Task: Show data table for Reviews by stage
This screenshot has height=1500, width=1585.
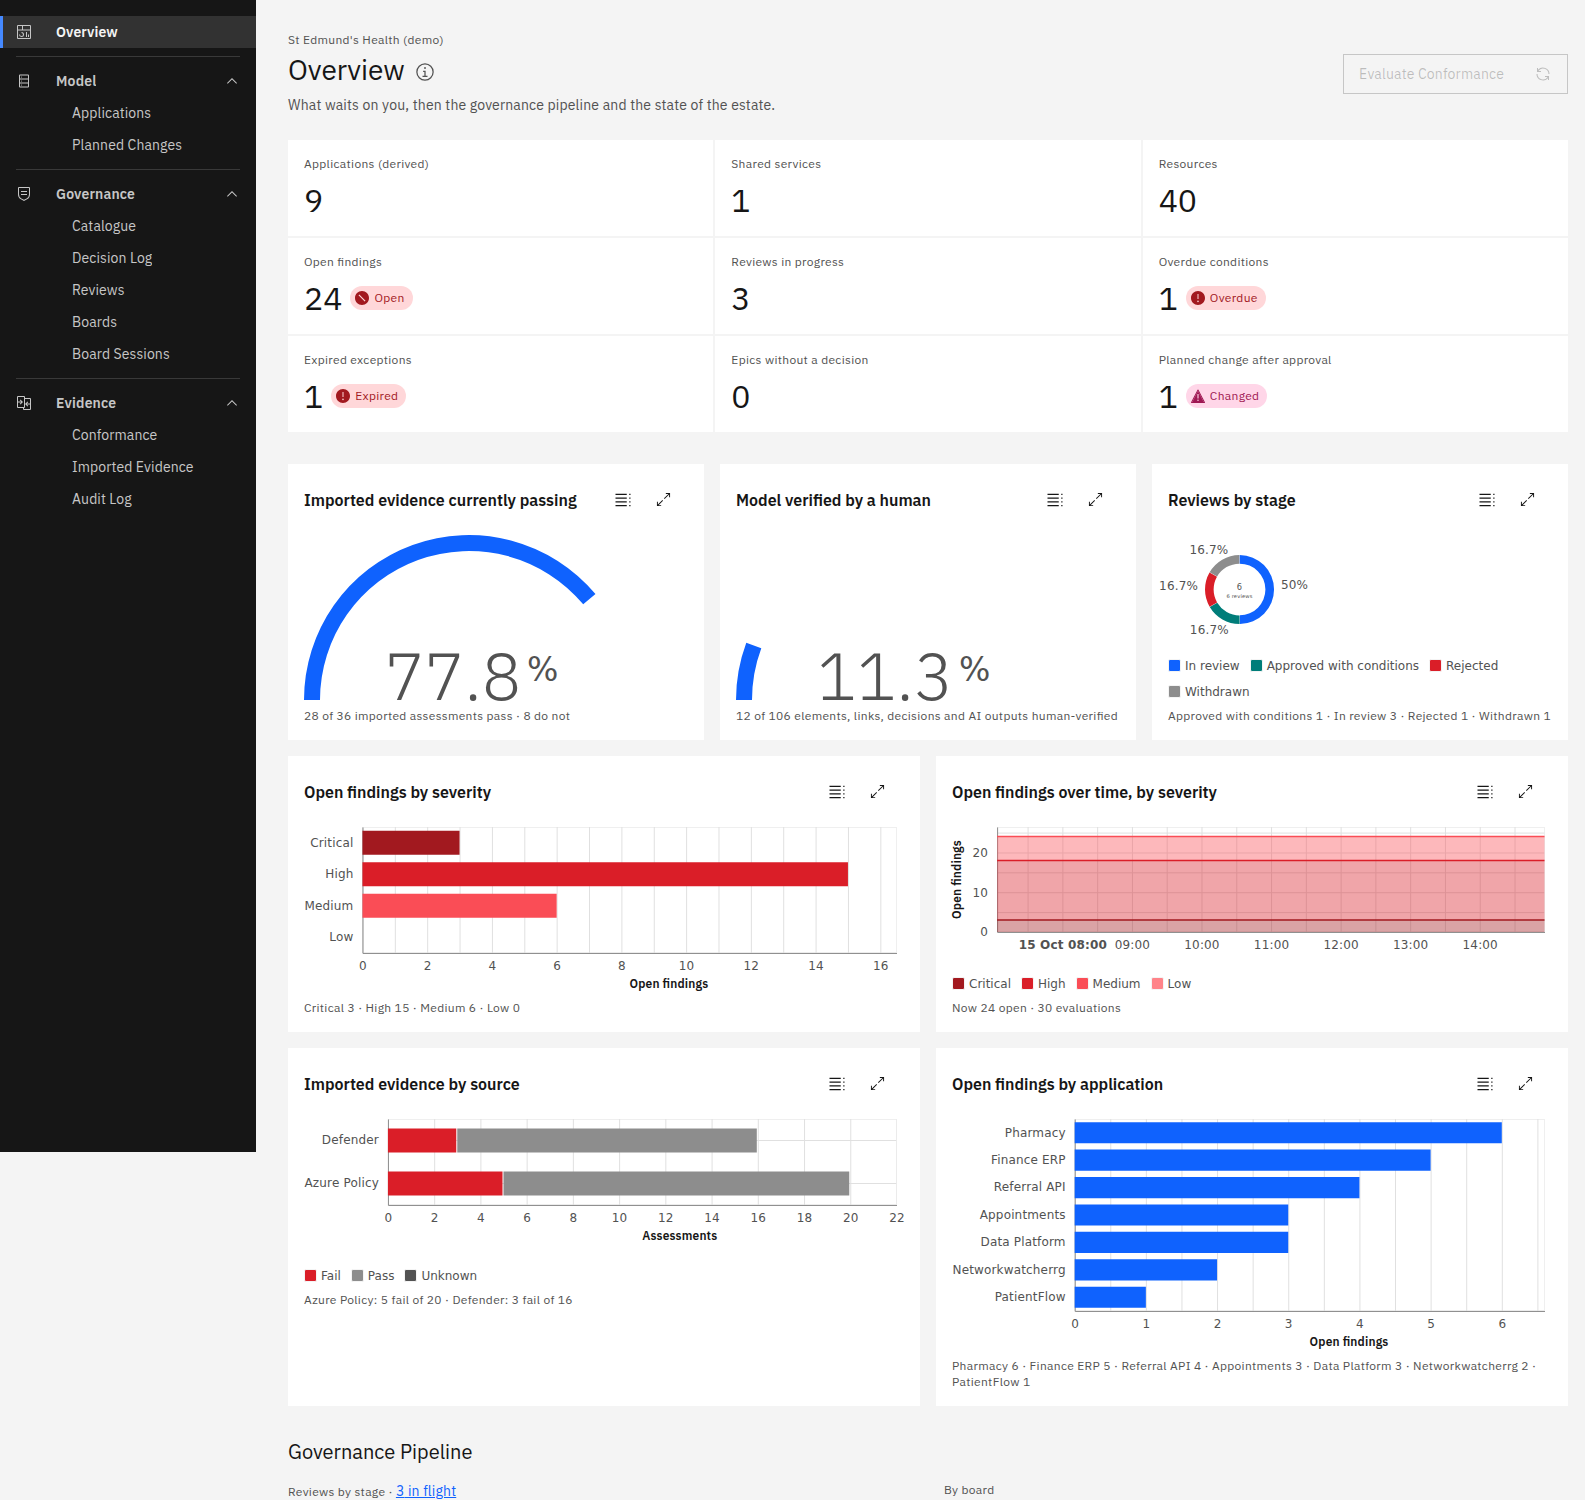Action: point(1487,500)
